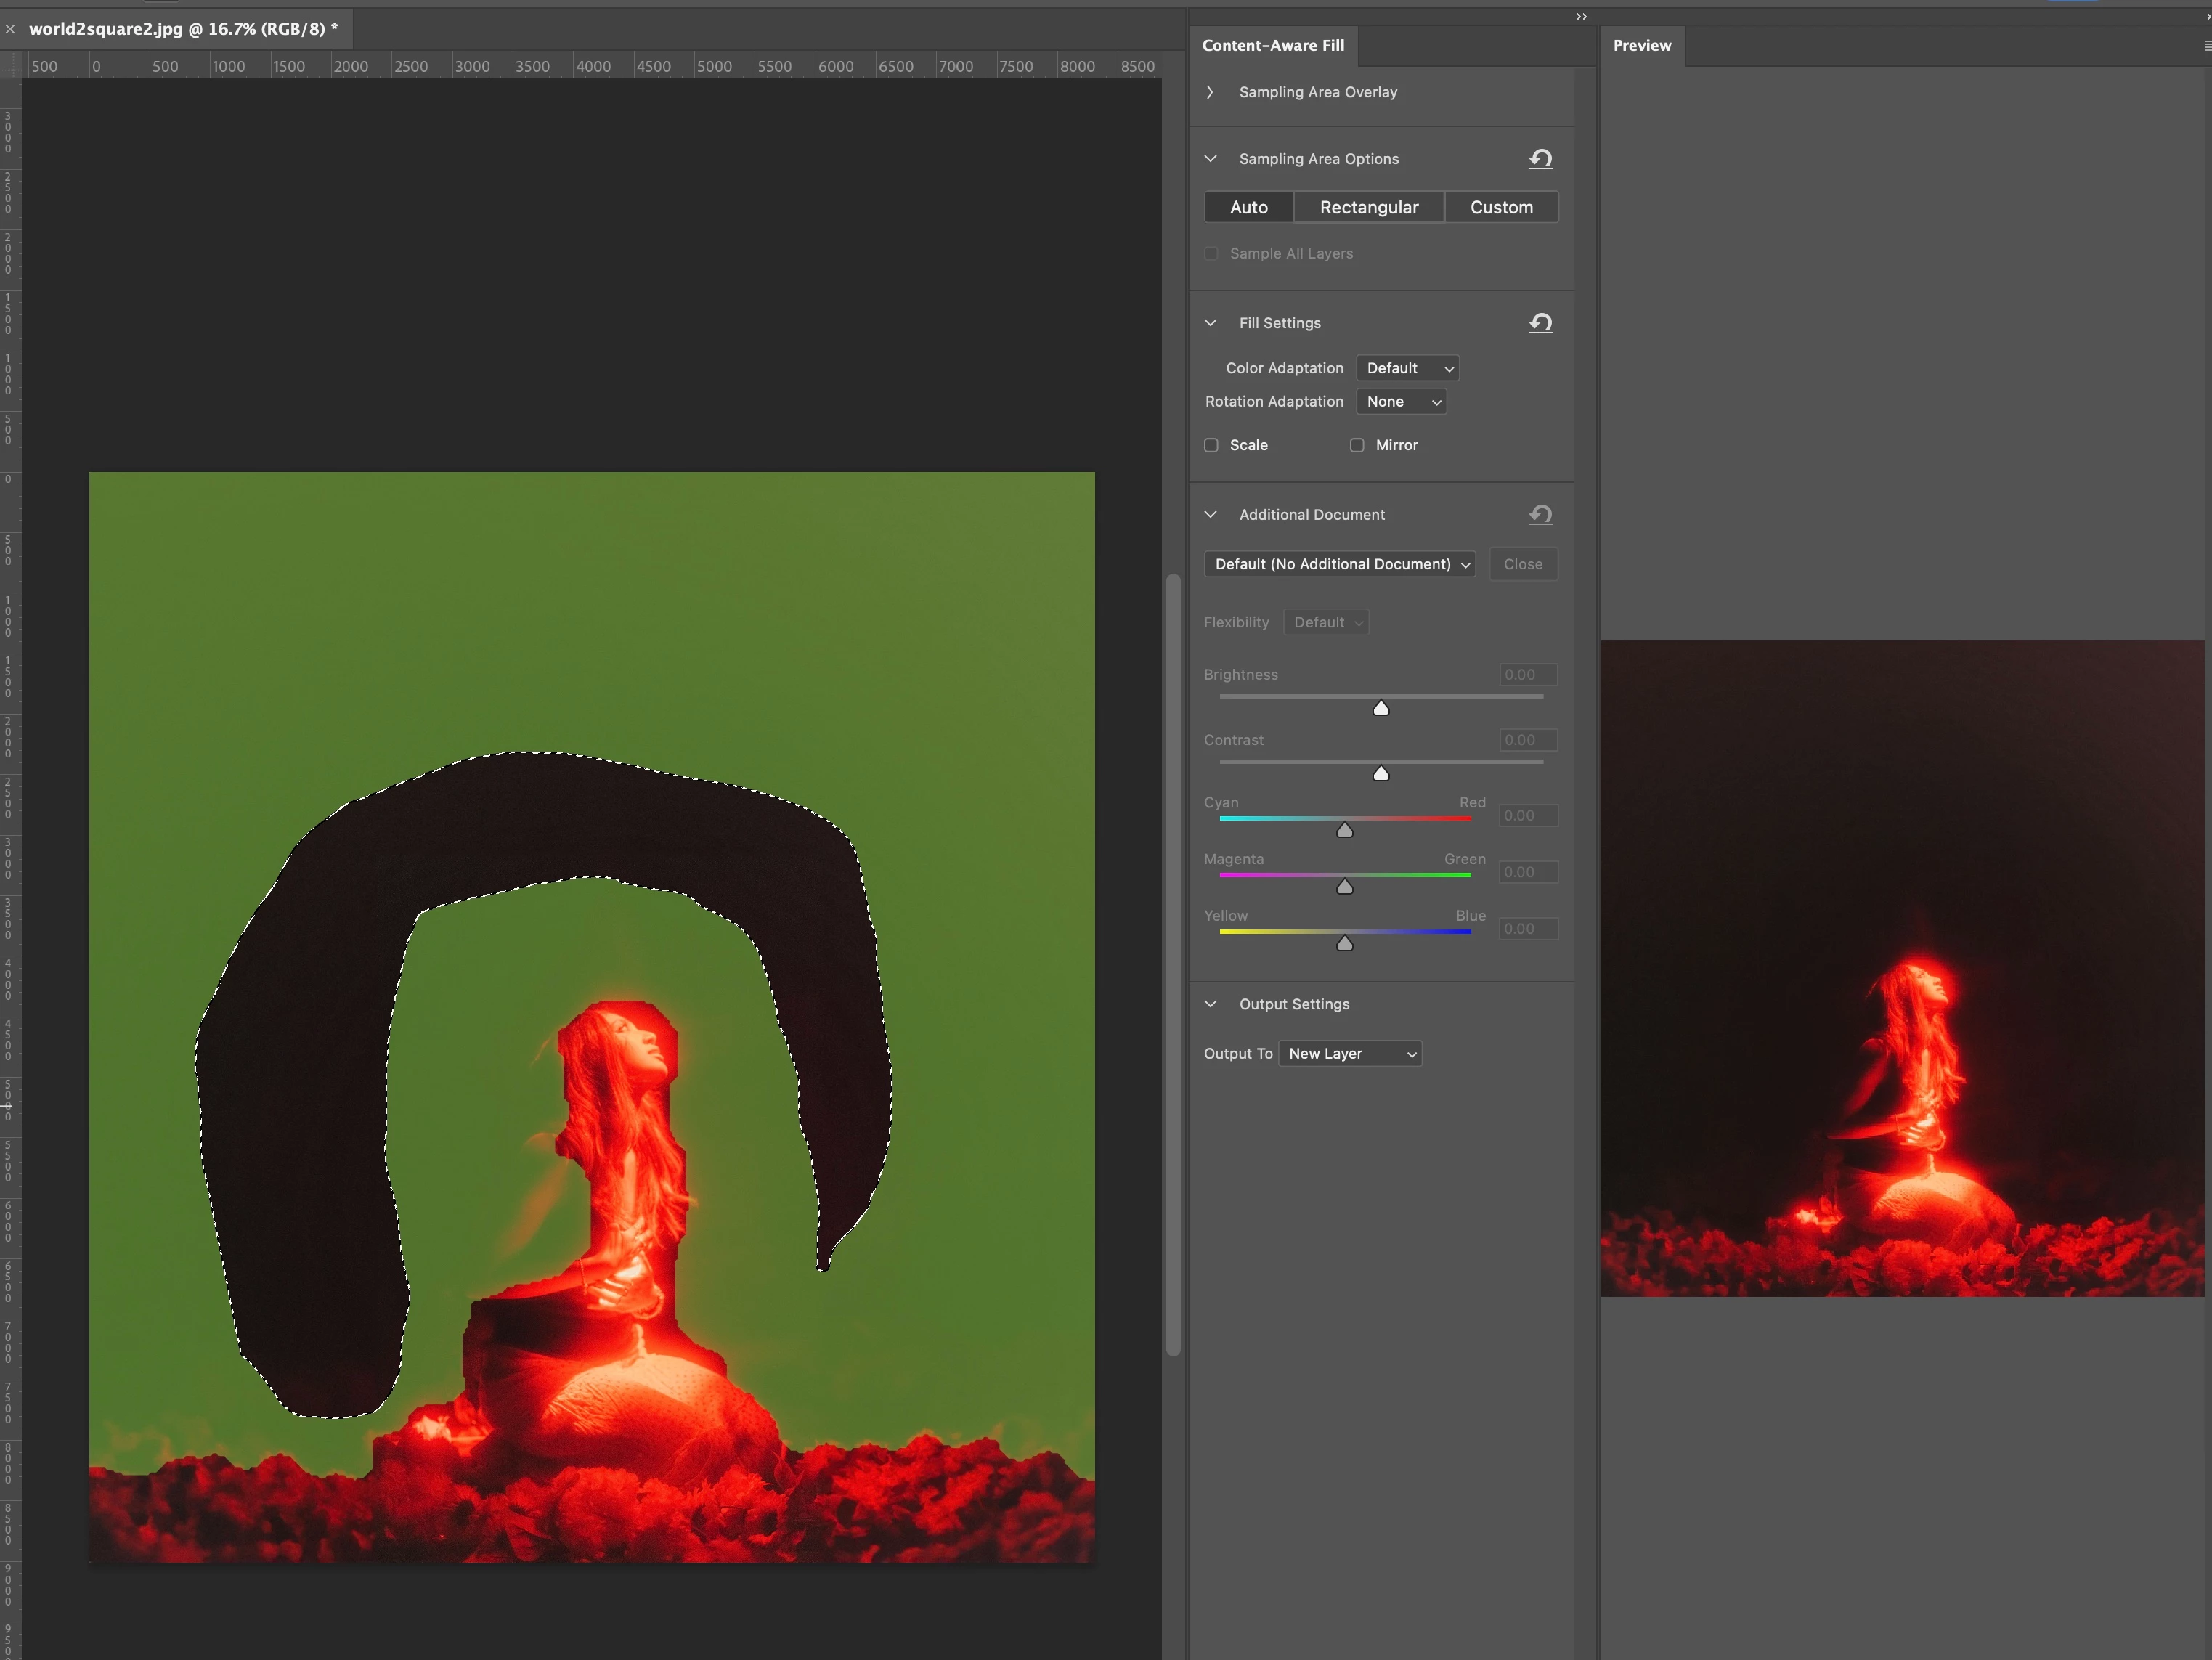The height and width of the screenshot is (1660, 2212).
Task: Expand Sampling Area Overlay section
Action: click(1210, 92)
